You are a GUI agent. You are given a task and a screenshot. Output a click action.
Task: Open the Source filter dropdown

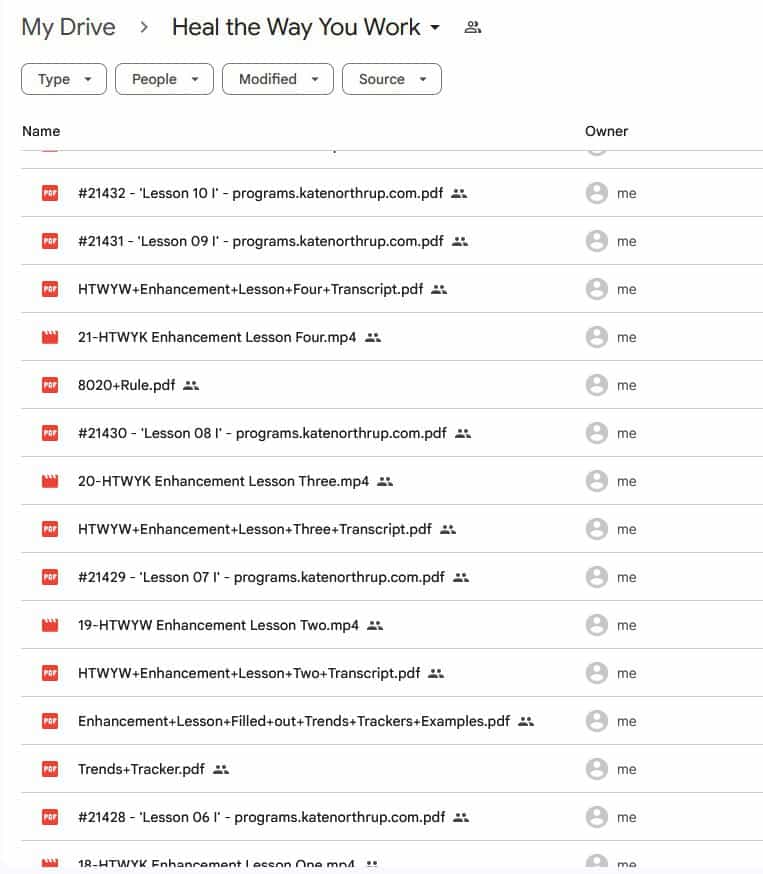[391, 79]
